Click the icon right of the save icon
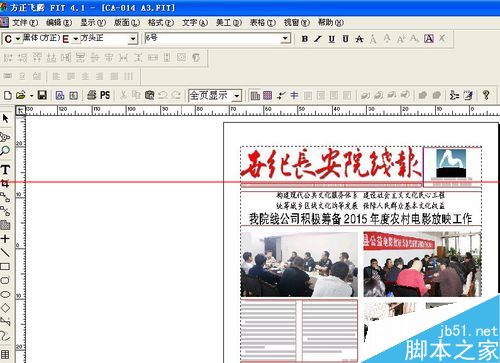Screen dimensions: 500x363 tap(60, 96)
